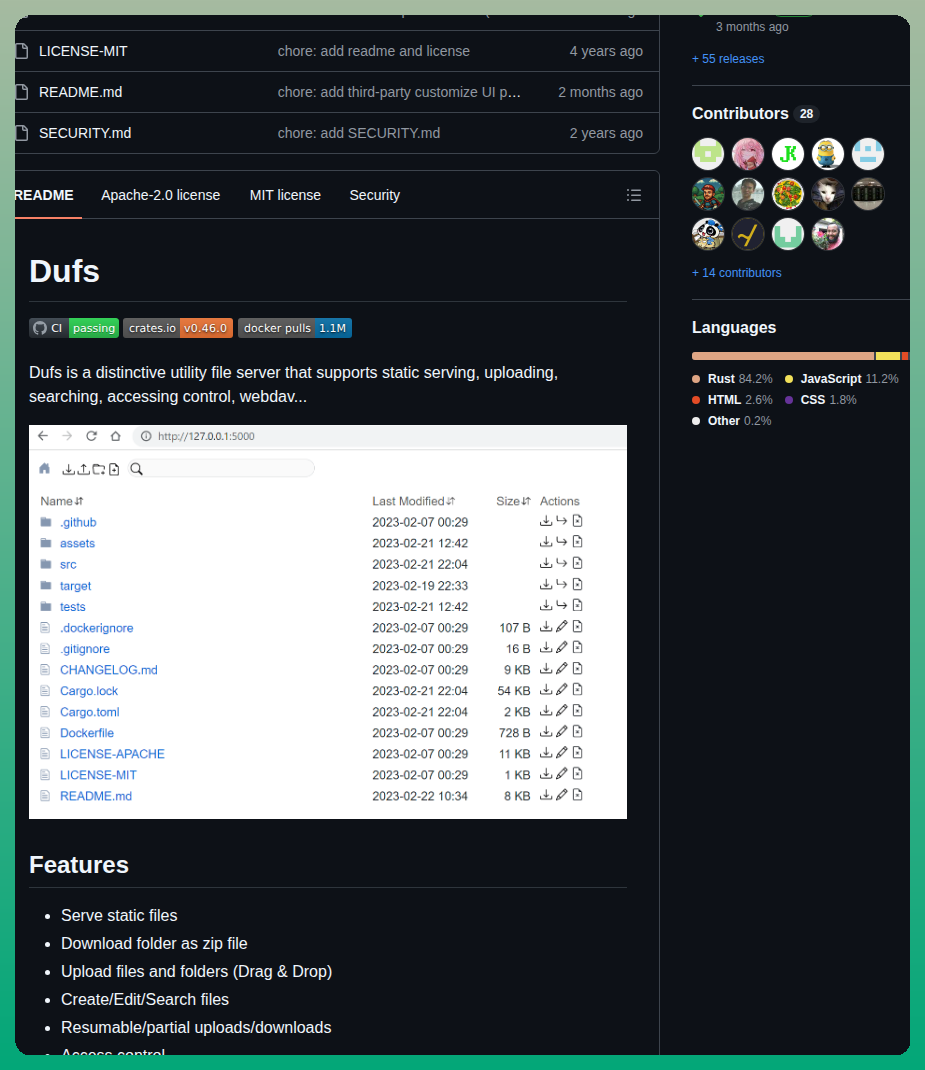Viewport: 925px width, 1070px height.
Task: Switch to the Apache-2.0 license tab
Action: 161,195
